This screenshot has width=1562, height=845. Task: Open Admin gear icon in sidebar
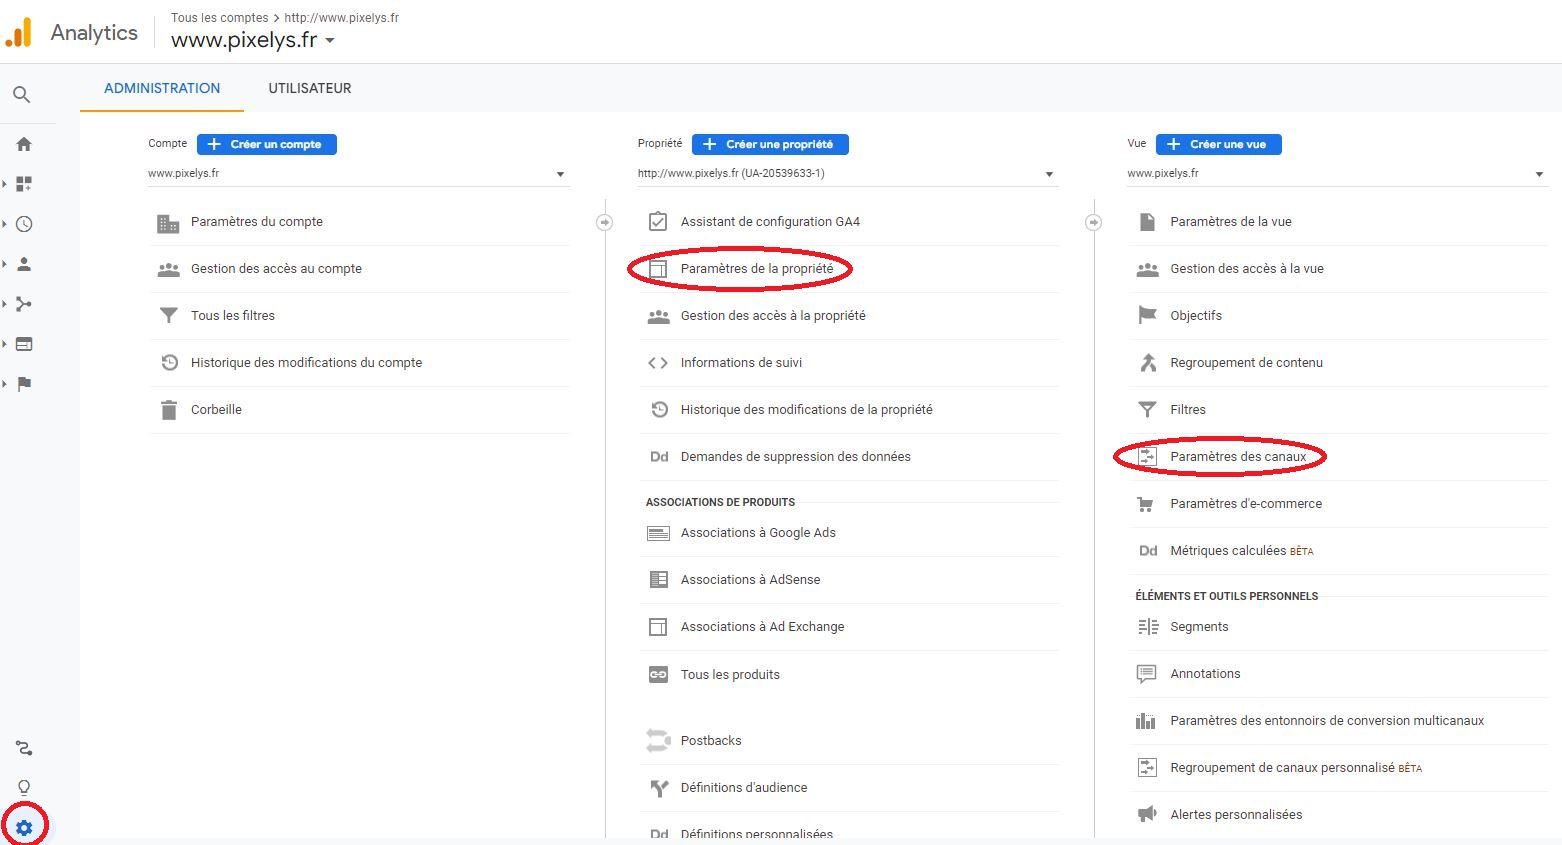(24, 828)
